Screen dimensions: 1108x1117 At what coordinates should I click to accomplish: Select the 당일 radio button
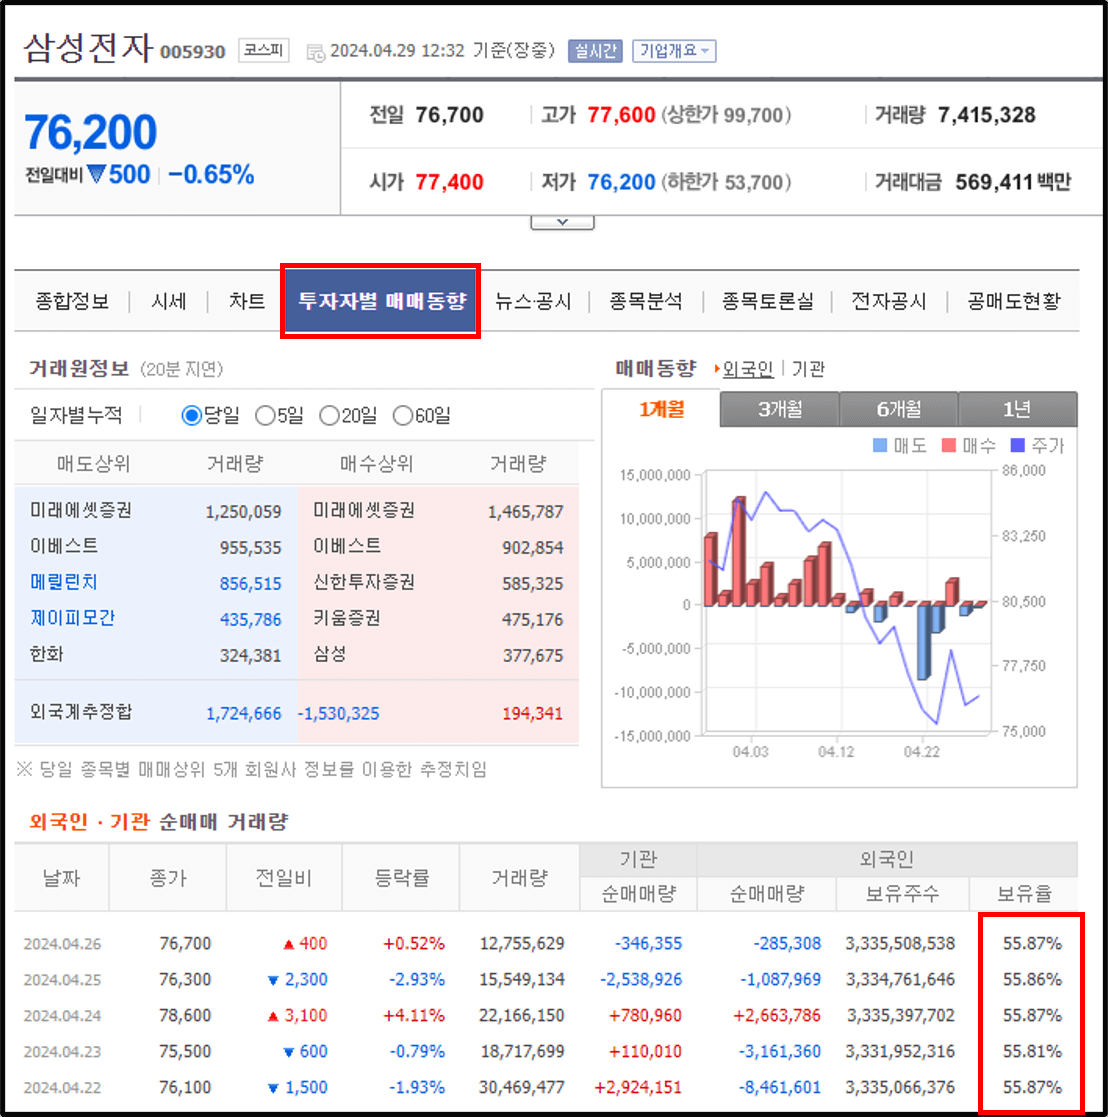pos(190,415)
